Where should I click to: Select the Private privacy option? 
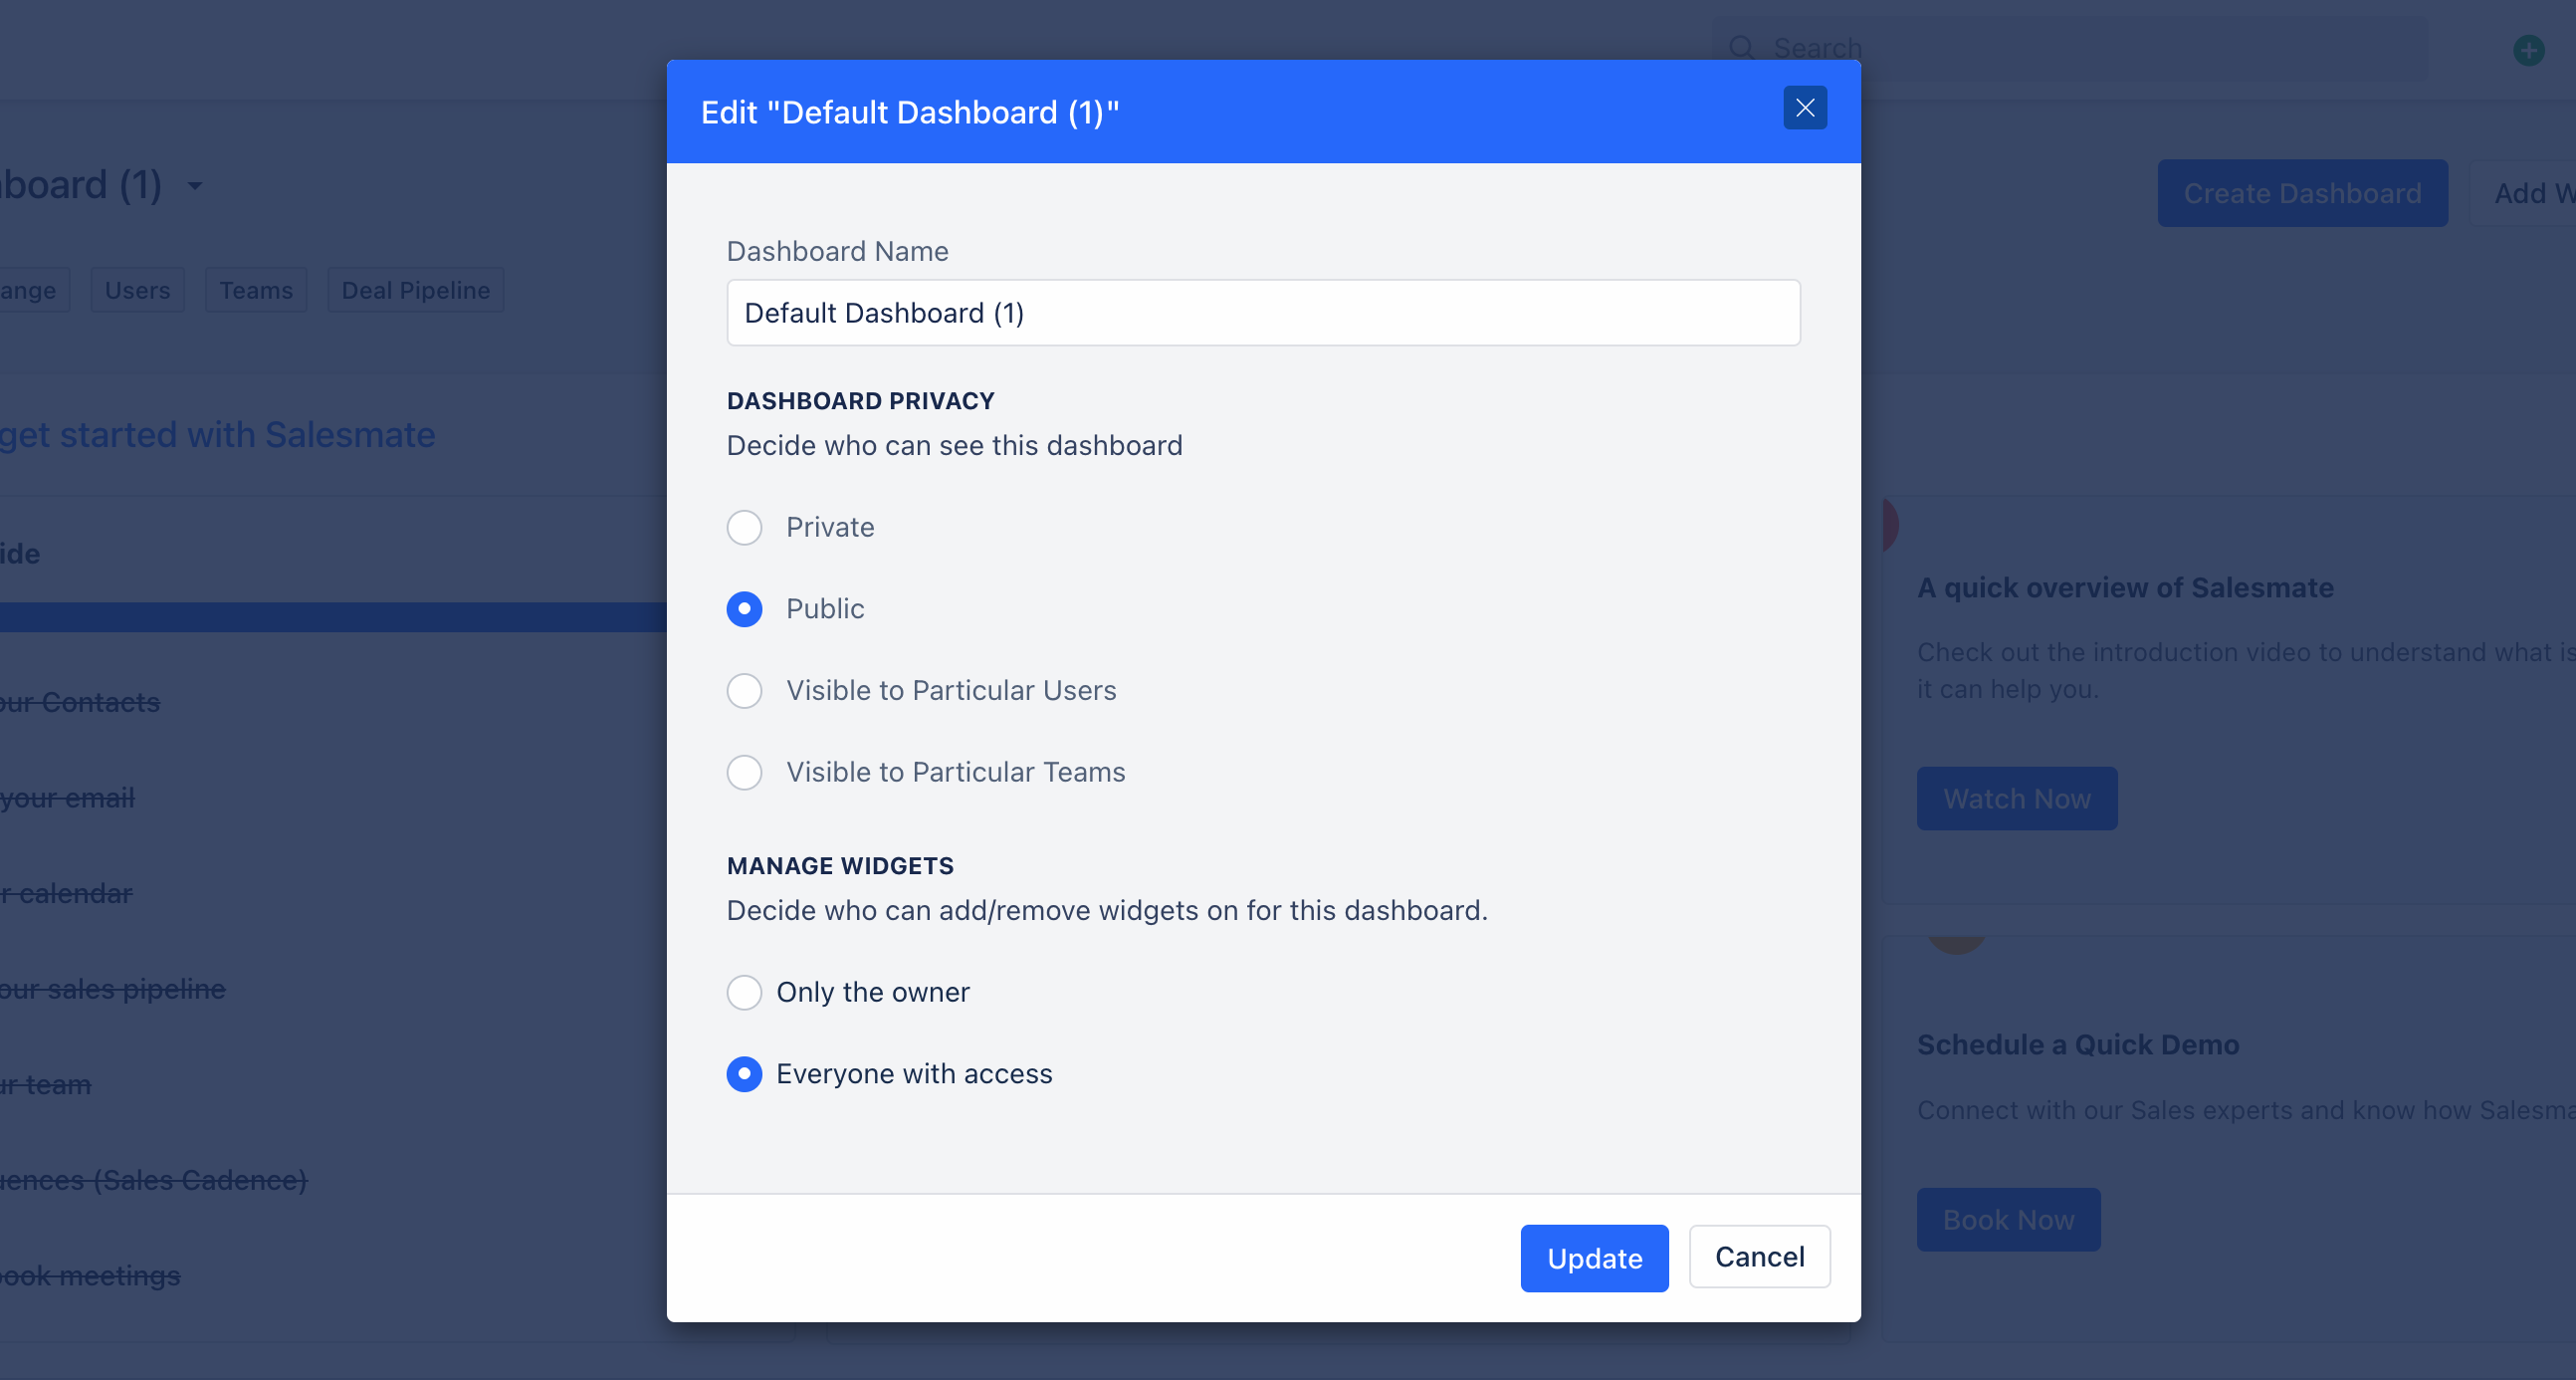(744, 527)
